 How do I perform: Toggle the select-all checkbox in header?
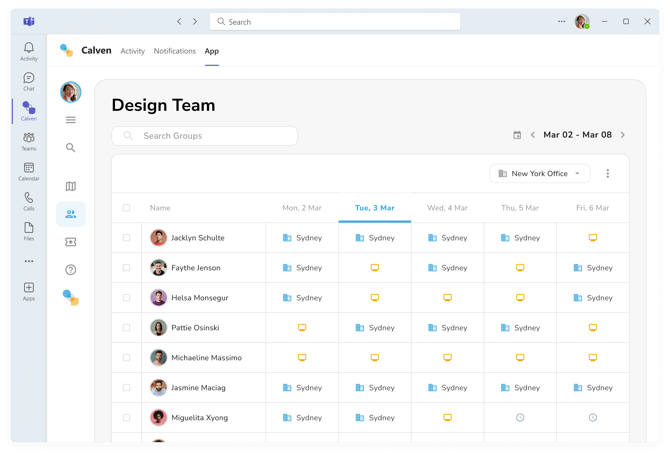[126, 208]
